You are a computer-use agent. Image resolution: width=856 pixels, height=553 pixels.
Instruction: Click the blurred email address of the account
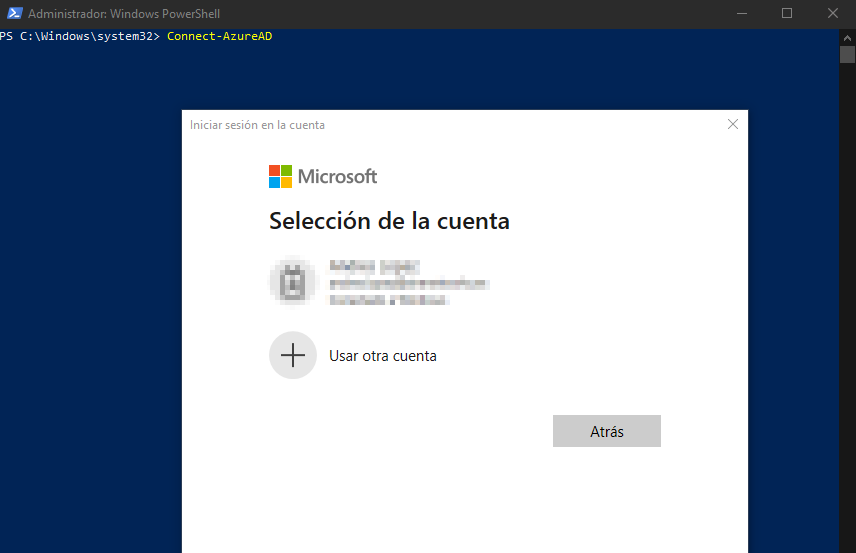tap(407, 283)
